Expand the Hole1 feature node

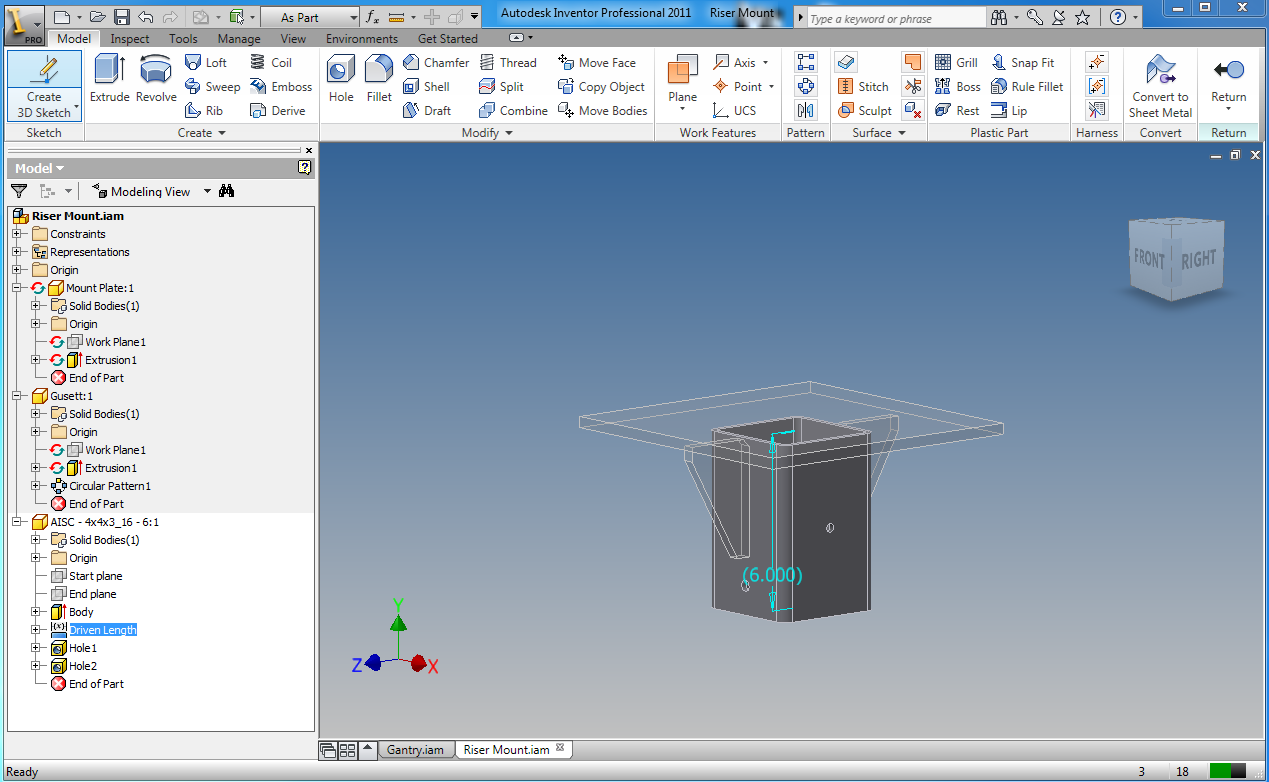click(36, 648)
